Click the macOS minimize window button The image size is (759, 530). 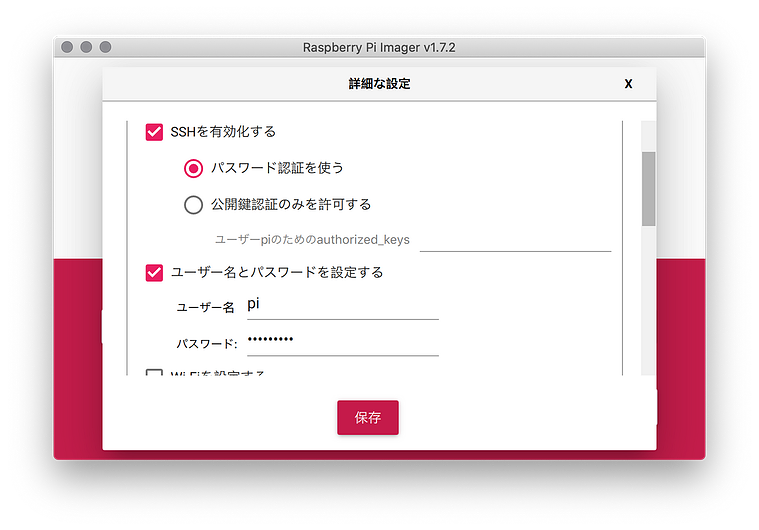tap(86, 47)
